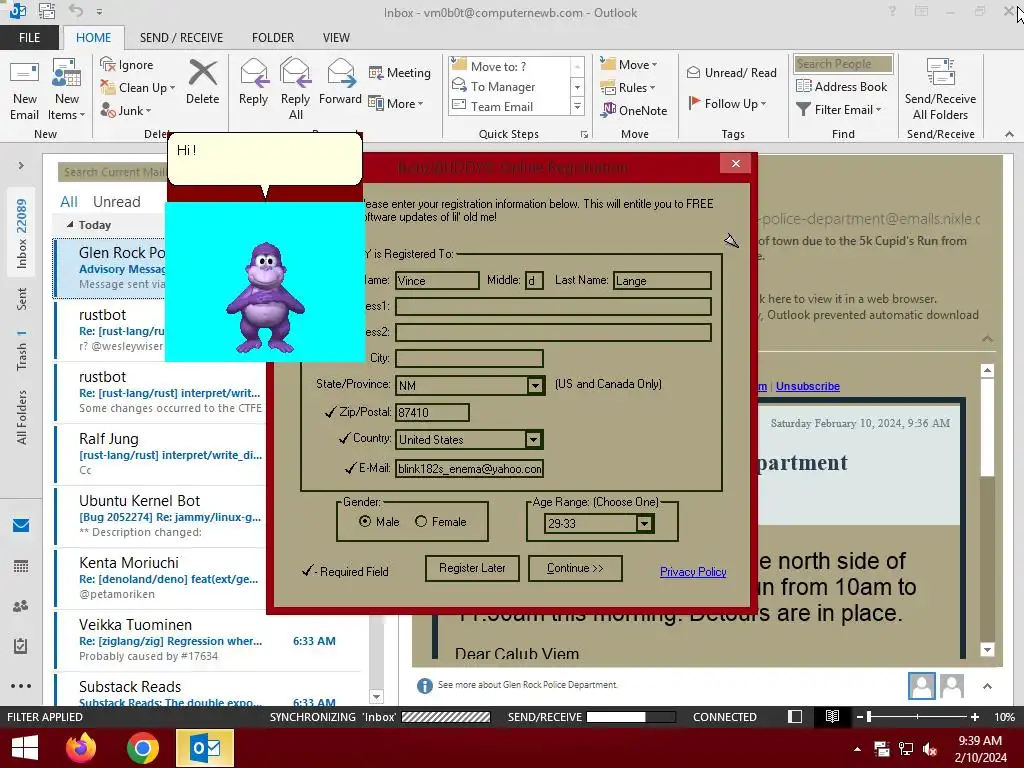
Task: Click the Zip/Postal input field
Action: coord(432,412)
